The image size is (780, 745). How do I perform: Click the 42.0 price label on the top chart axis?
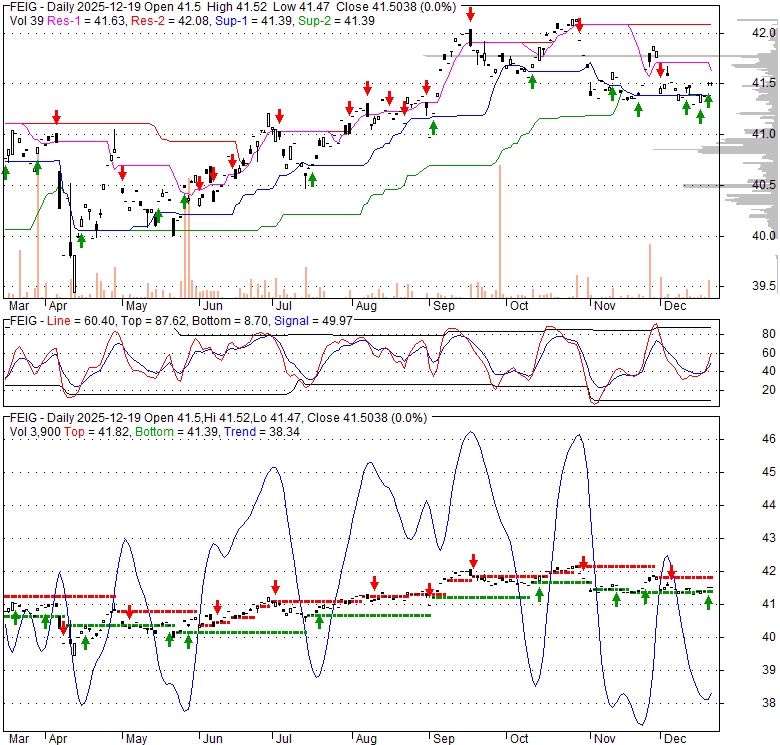764,32
